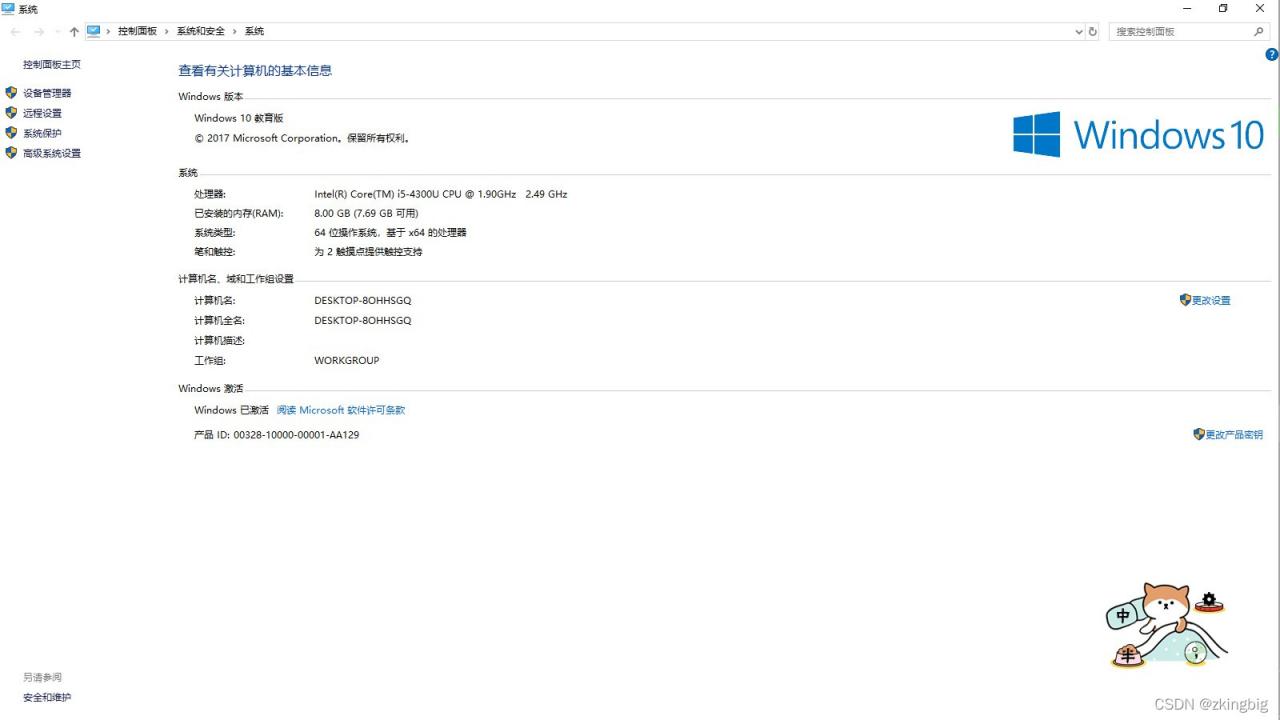Click the 系统 window icon in title bar
Image resolution: width=1280 pixels, height=720 pixels.
(8, 8)
